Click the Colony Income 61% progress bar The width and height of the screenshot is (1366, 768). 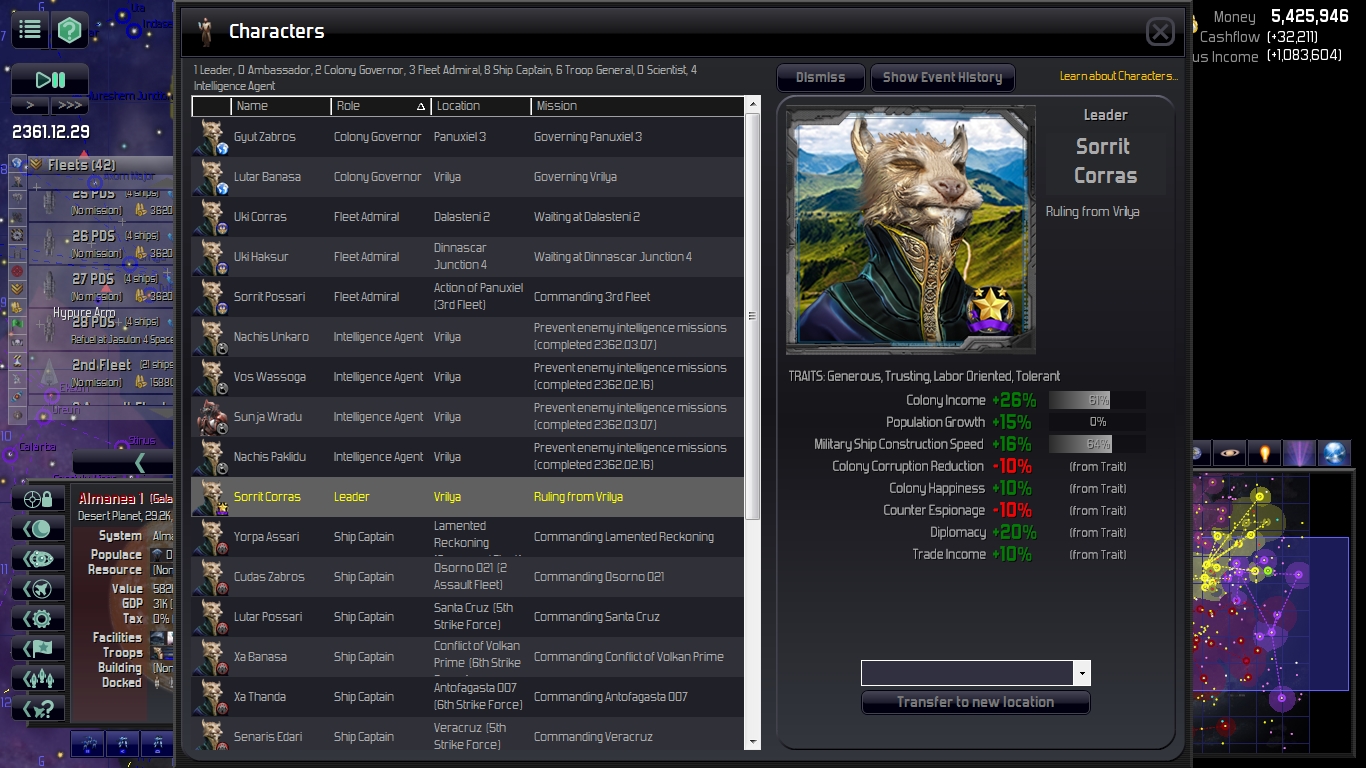pos(1097,400)
